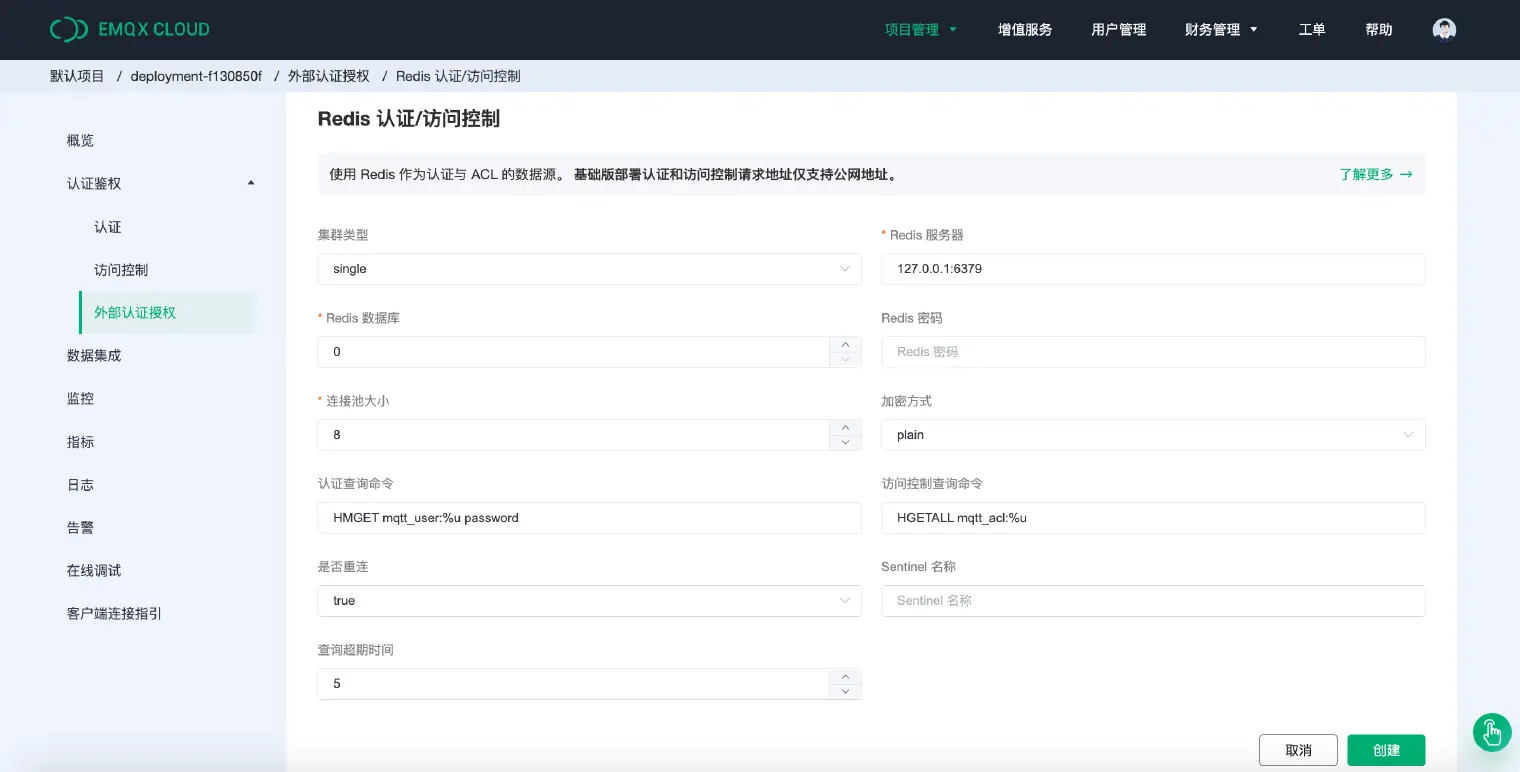
Task: Increase the Redis 数据库 value with up arrow
Action: click(x=845, y=344)
